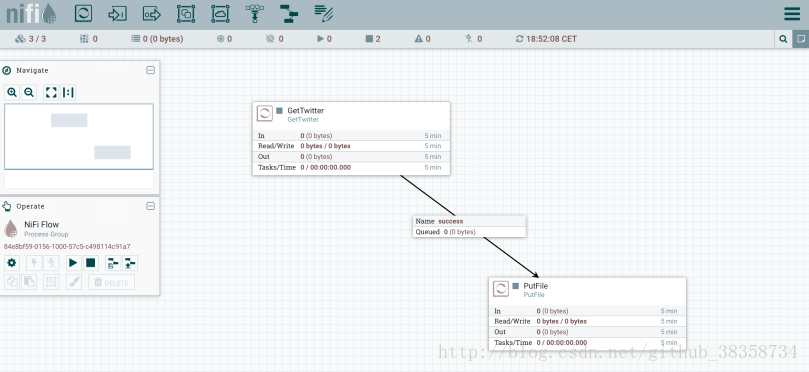Click the NiFi logo
This screenshot has height=372, width=809.
(x=31, y=14)
